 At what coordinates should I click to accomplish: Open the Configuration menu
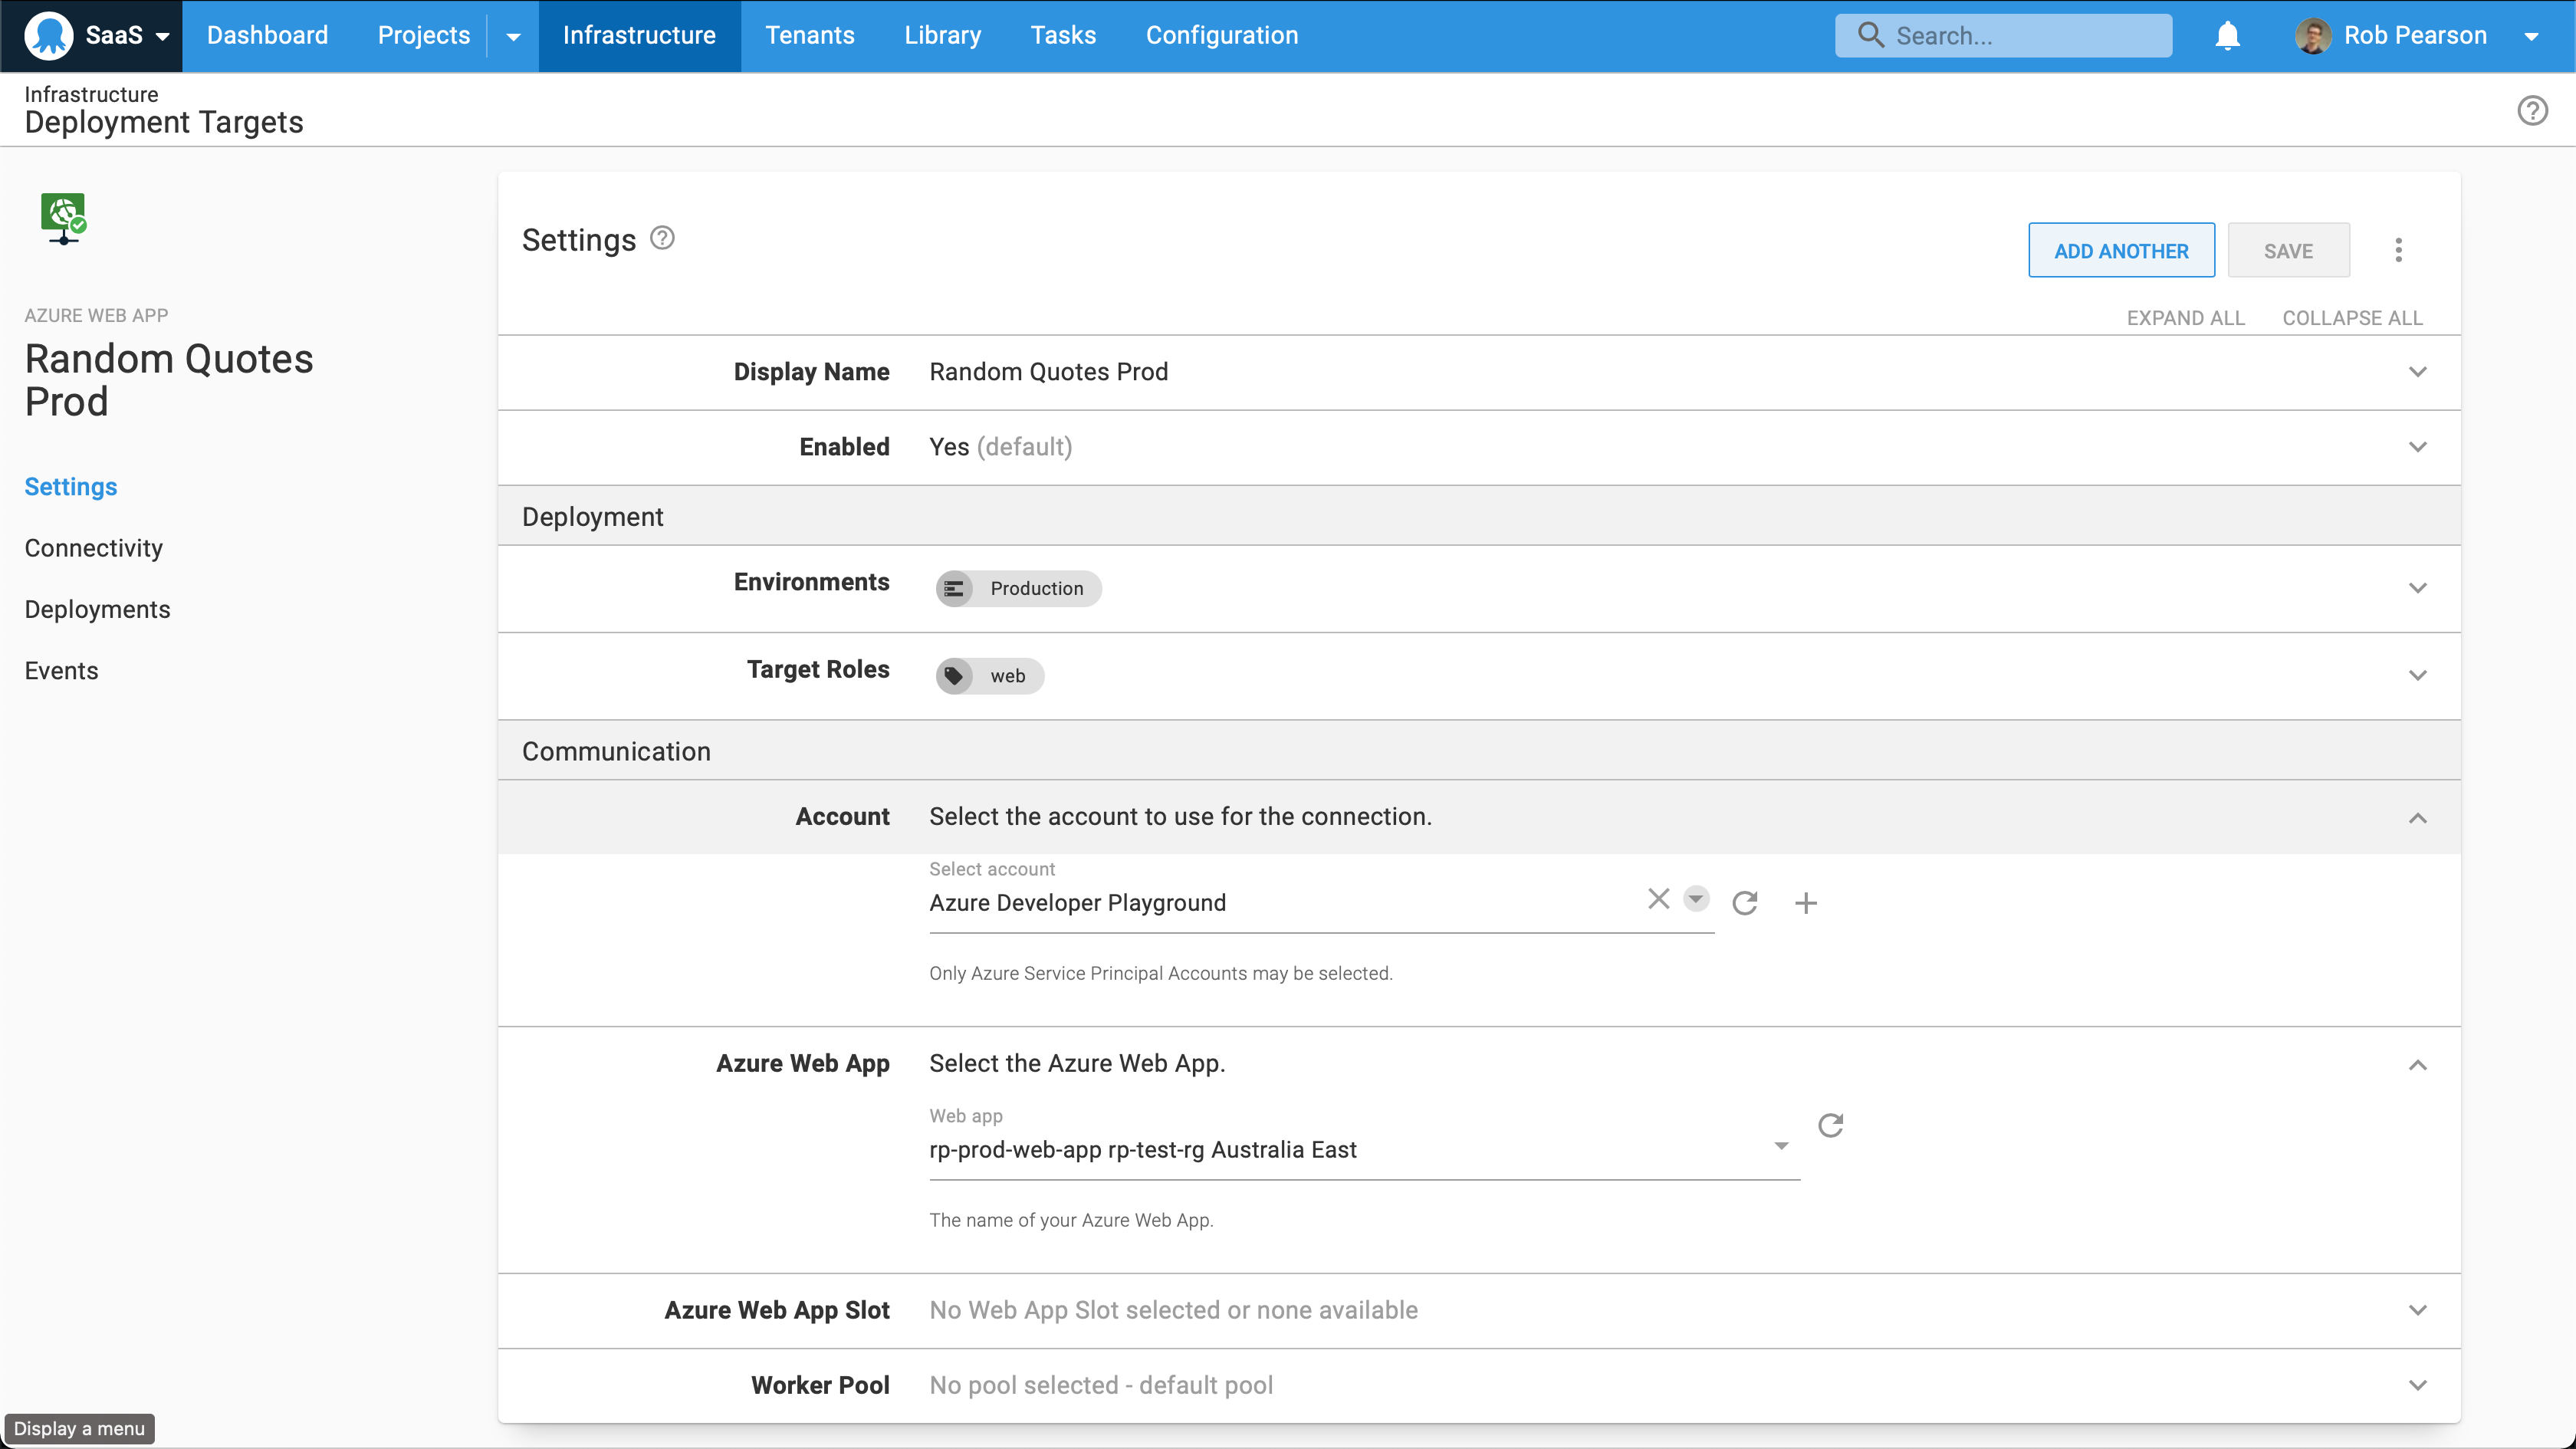click(x=1221, y=35)
